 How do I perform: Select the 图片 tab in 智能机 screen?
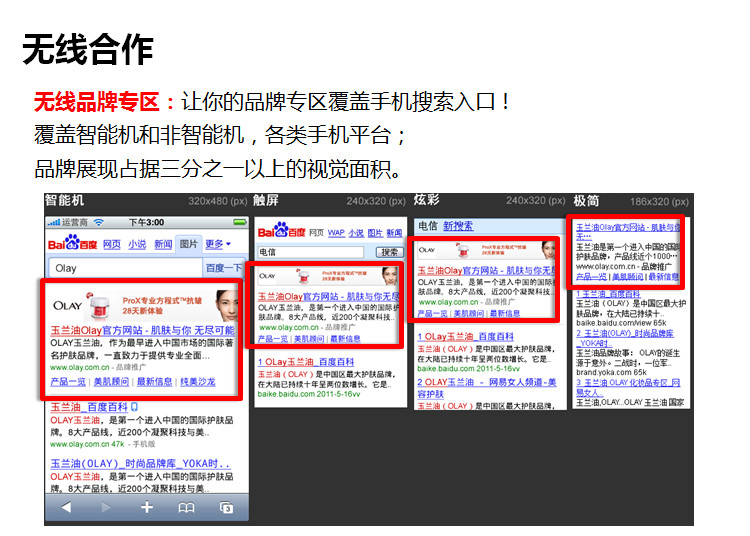(188, 244)
